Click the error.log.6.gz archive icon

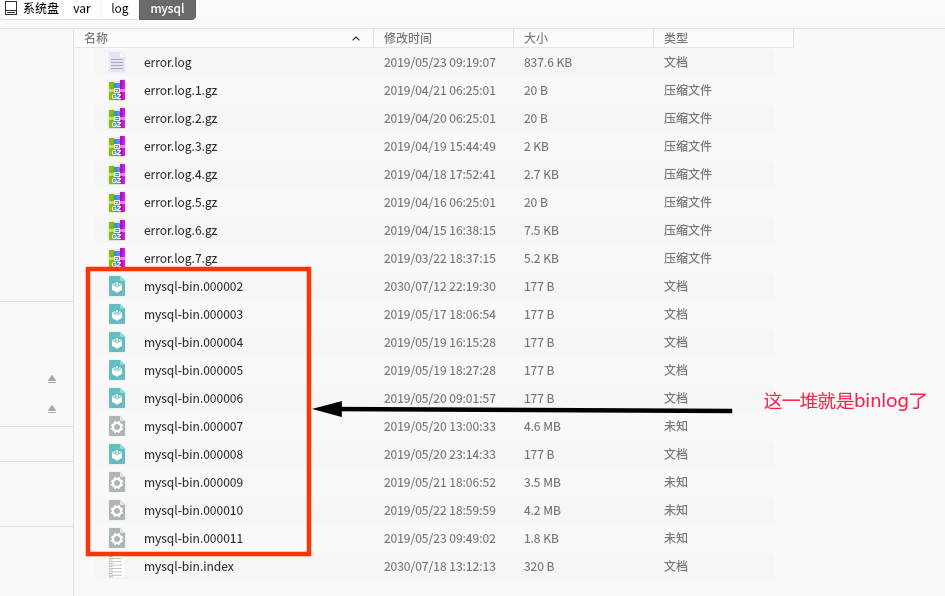(x=117, y=230)
